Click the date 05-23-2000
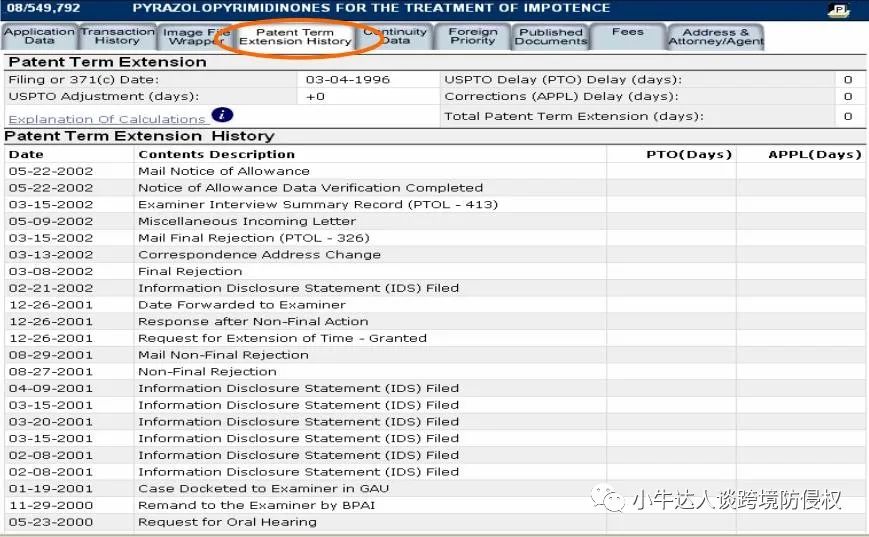869x537 pixels. [x=51, y=522]
